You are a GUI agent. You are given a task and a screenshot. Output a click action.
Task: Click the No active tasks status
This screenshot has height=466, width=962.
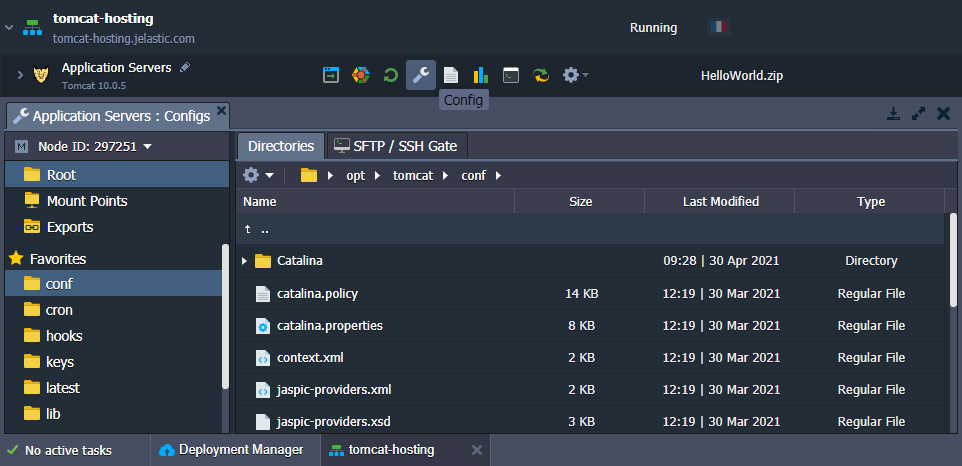pyautogui.click(x=60, y=451)
